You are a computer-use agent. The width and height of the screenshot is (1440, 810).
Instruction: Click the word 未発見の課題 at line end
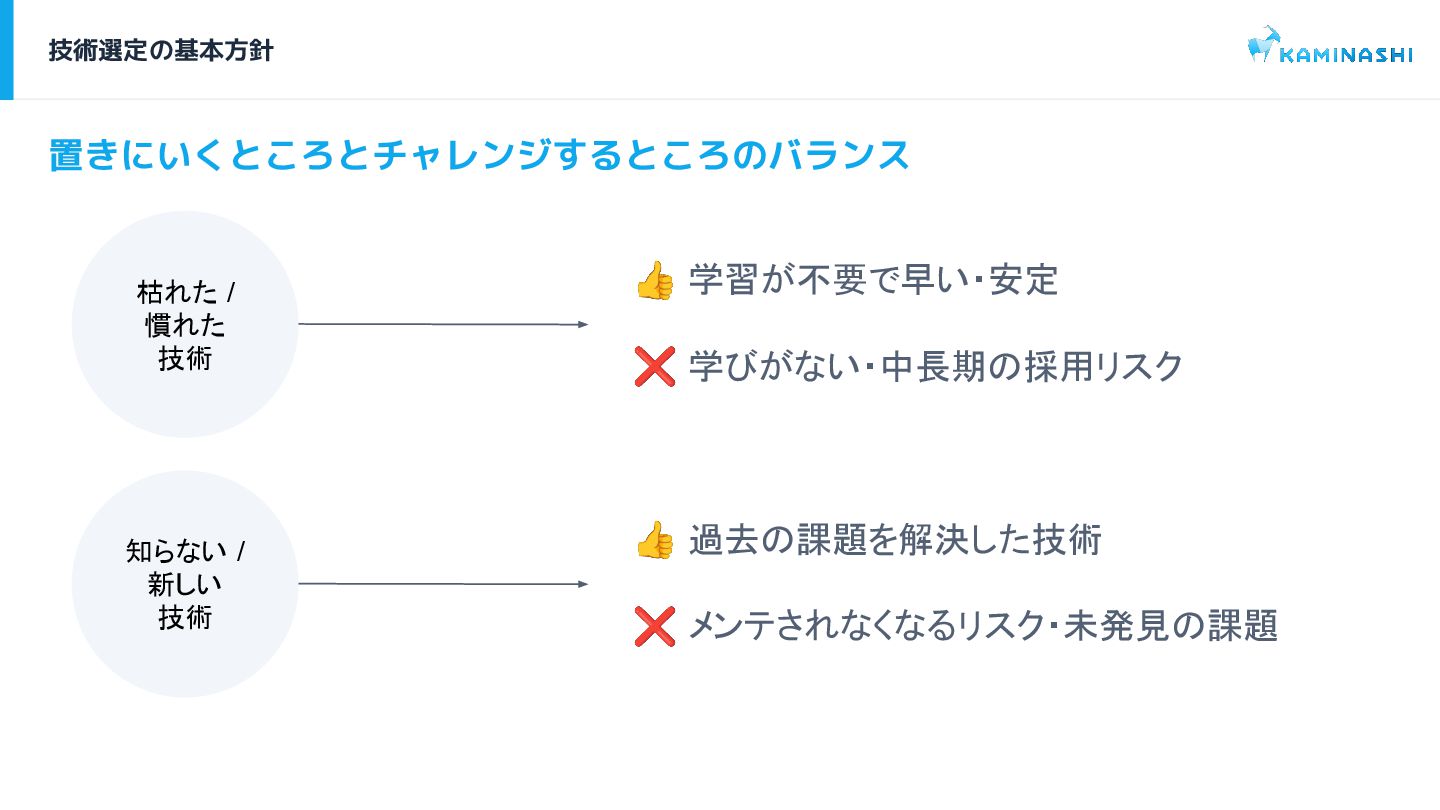(1172, 627)
